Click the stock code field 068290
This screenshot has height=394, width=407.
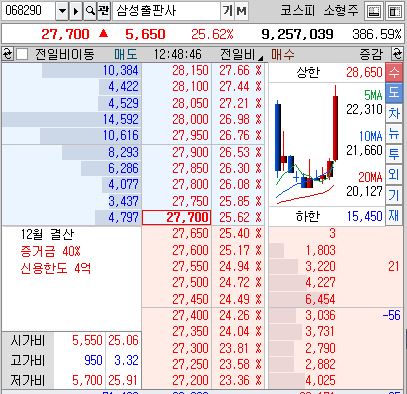(28, 11)
